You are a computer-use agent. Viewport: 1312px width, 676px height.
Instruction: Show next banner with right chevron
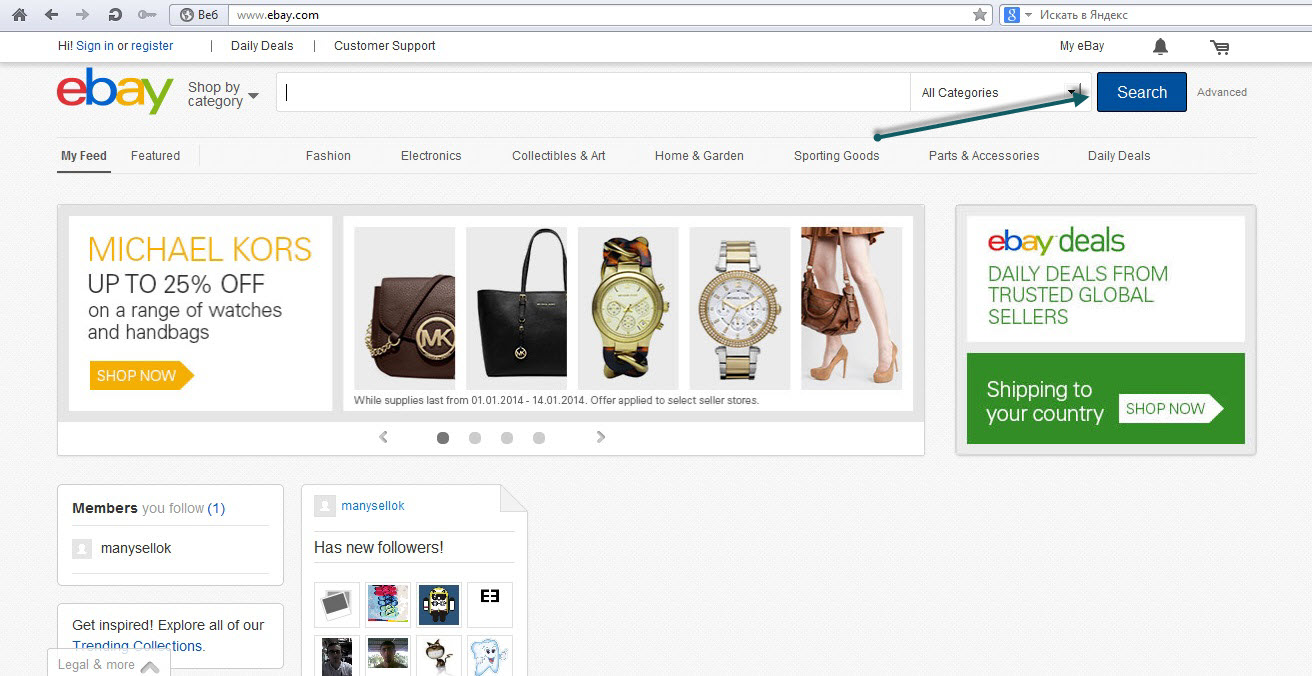tap(601, 437)
